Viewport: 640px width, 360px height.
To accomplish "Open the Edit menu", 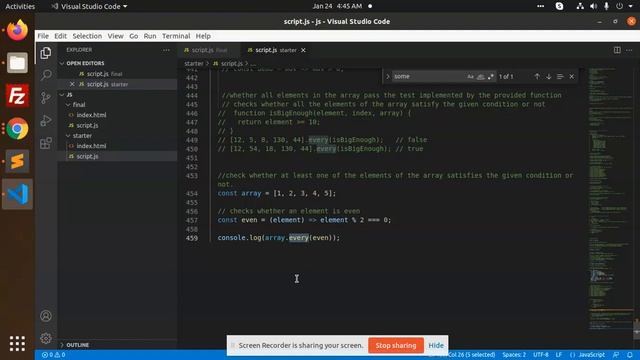I will (x=60, y=36).
